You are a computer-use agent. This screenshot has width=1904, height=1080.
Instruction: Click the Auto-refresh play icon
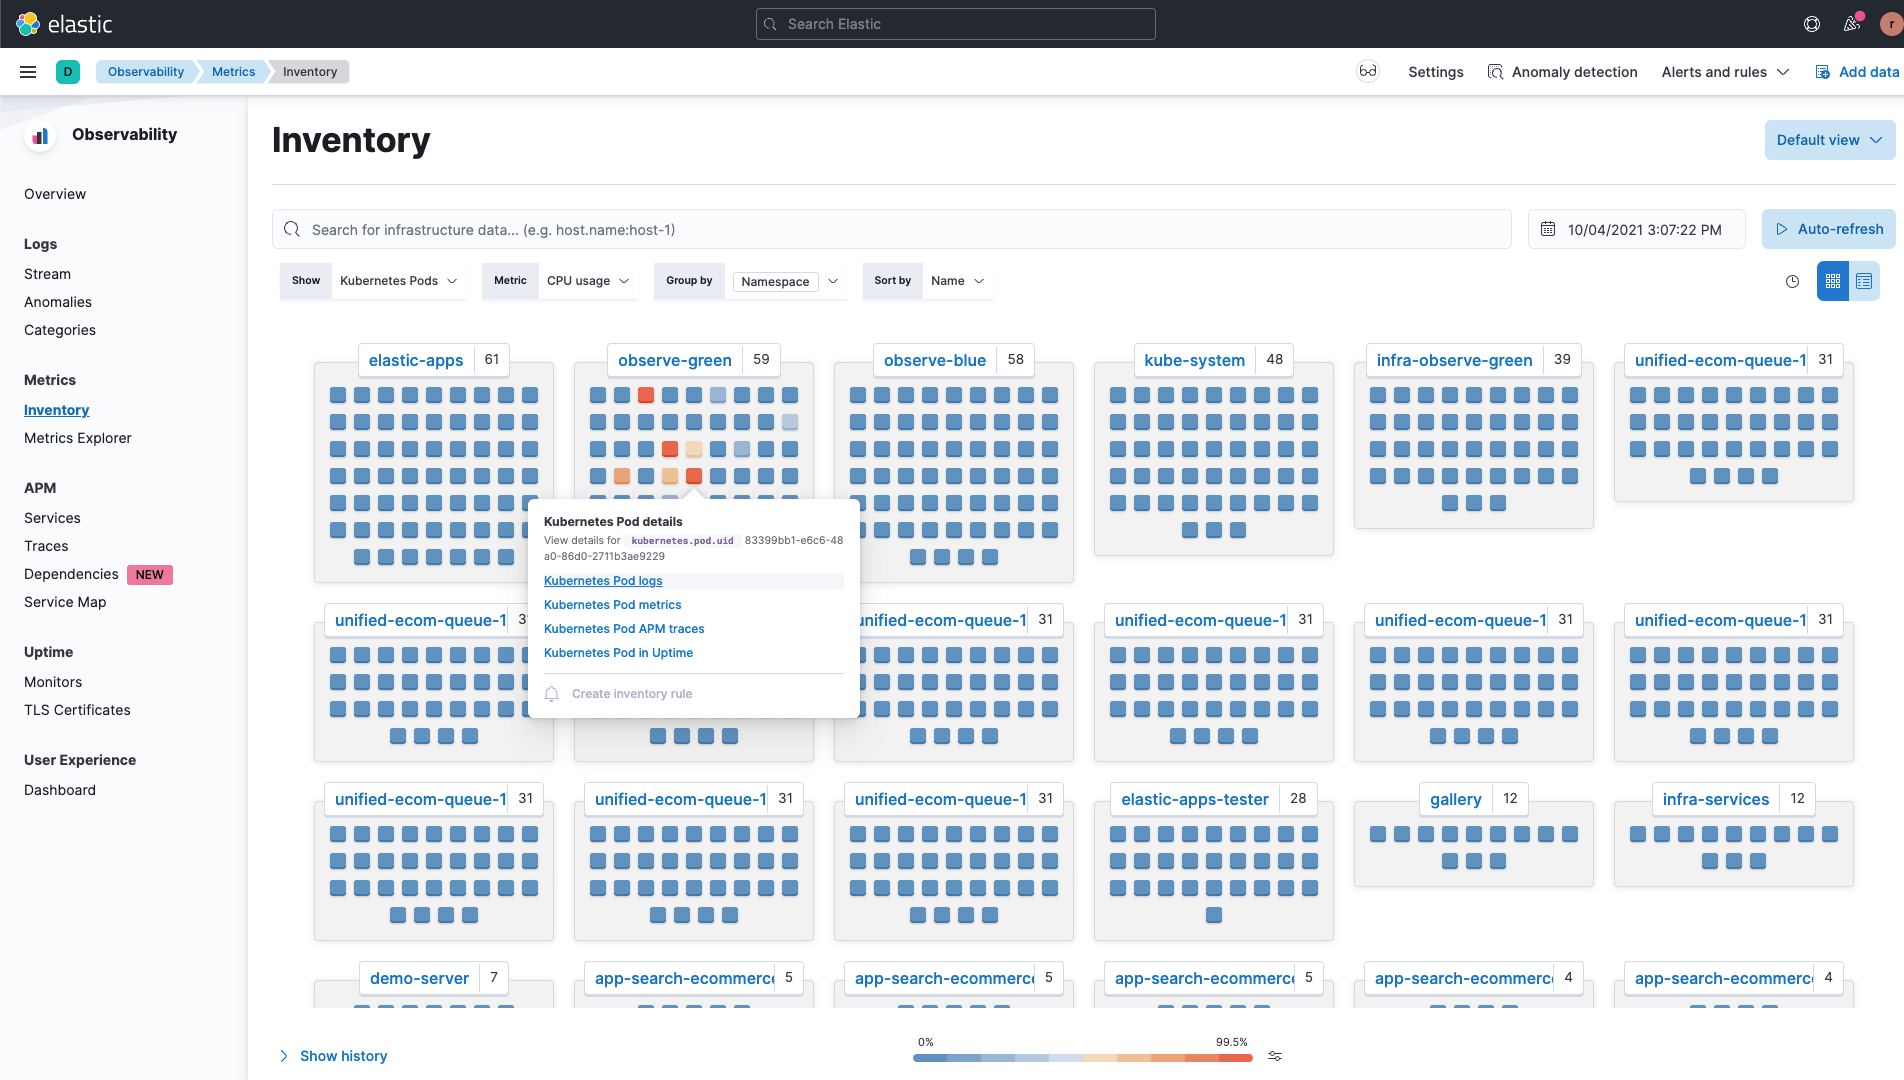coord(1782,229)
